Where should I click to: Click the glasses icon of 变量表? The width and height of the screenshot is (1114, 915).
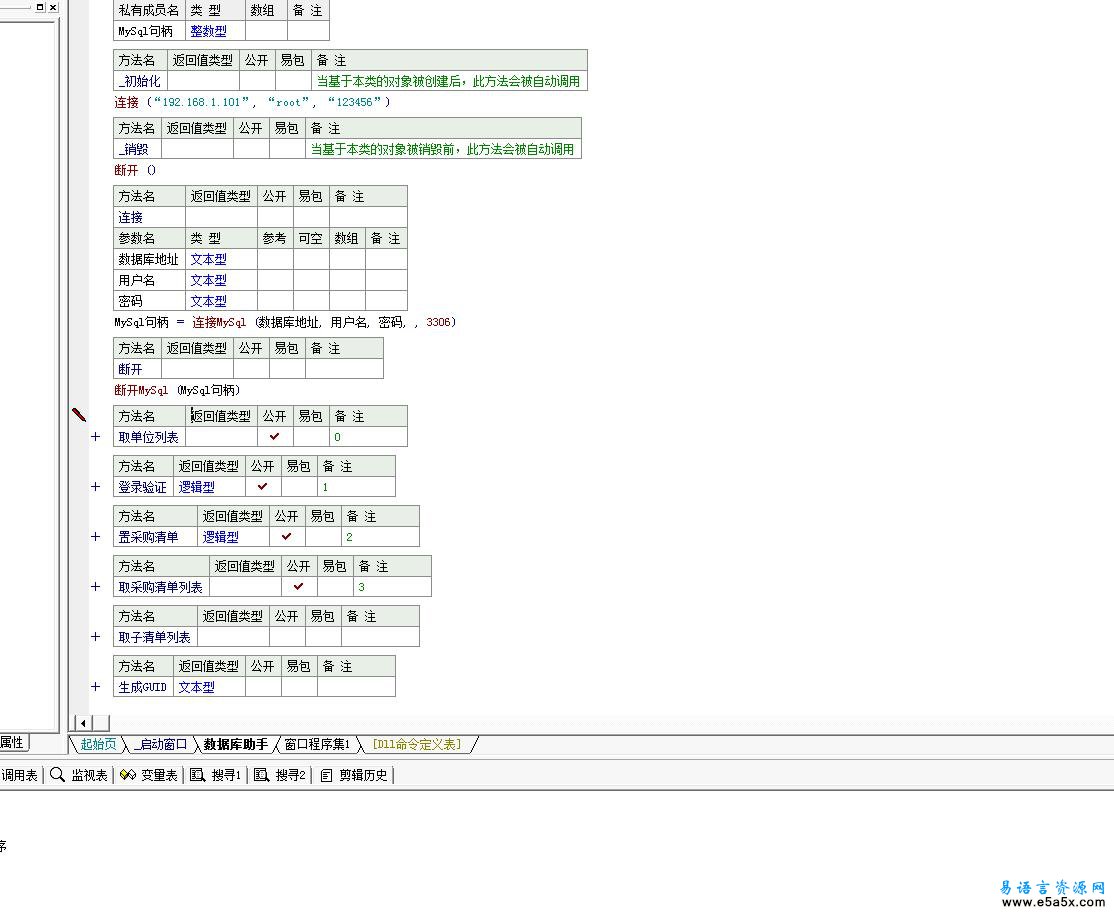(x=128, y=774)
